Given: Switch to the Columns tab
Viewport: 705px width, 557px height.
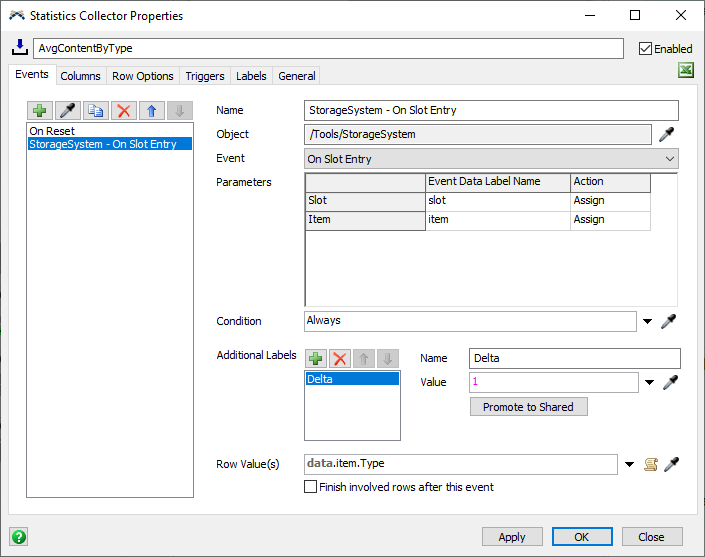Looking at the screenshot, I should click(x=80, y=76).
